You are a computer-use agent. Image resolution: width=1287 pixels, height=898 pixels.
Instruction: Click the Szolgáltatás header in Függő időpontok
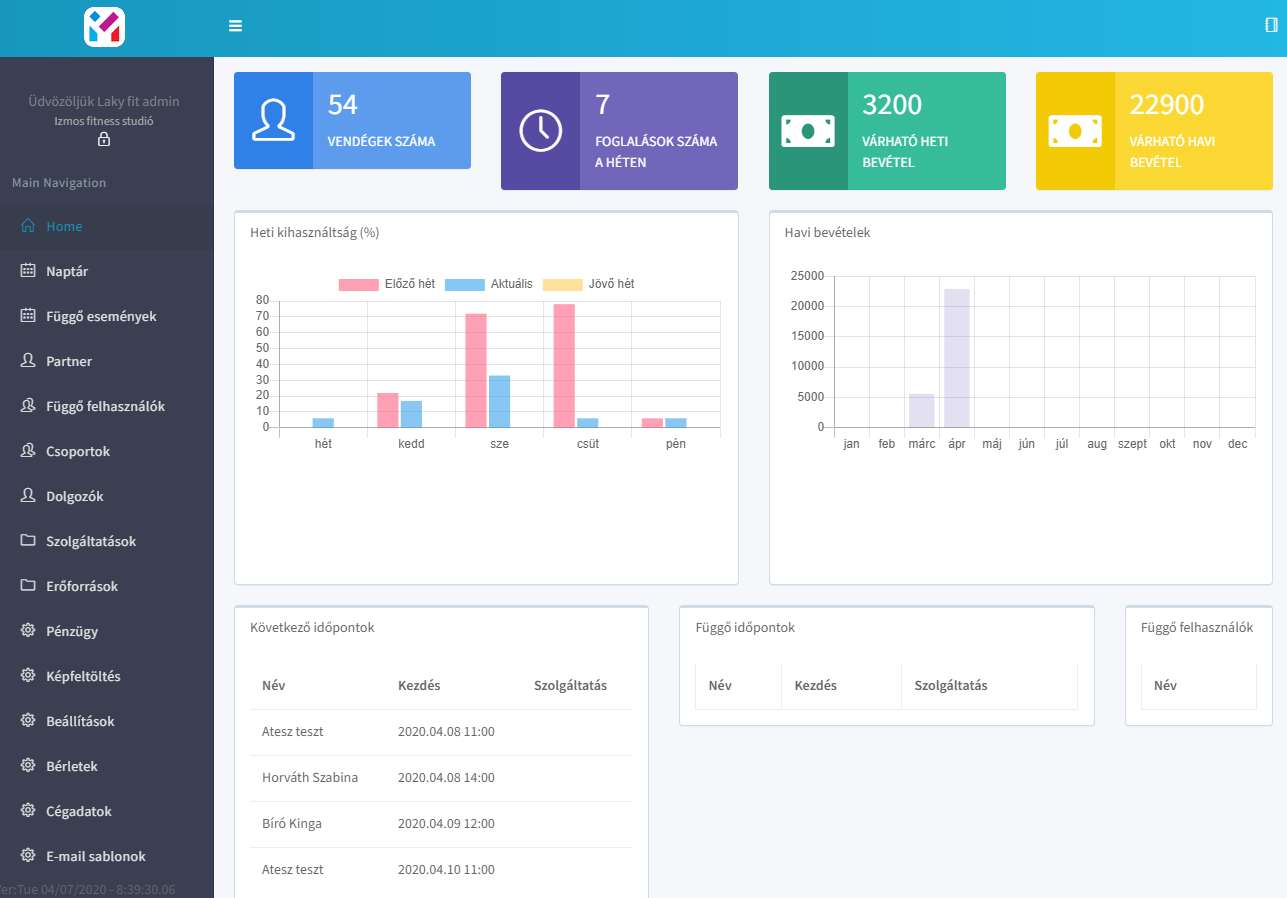[951, 686]
